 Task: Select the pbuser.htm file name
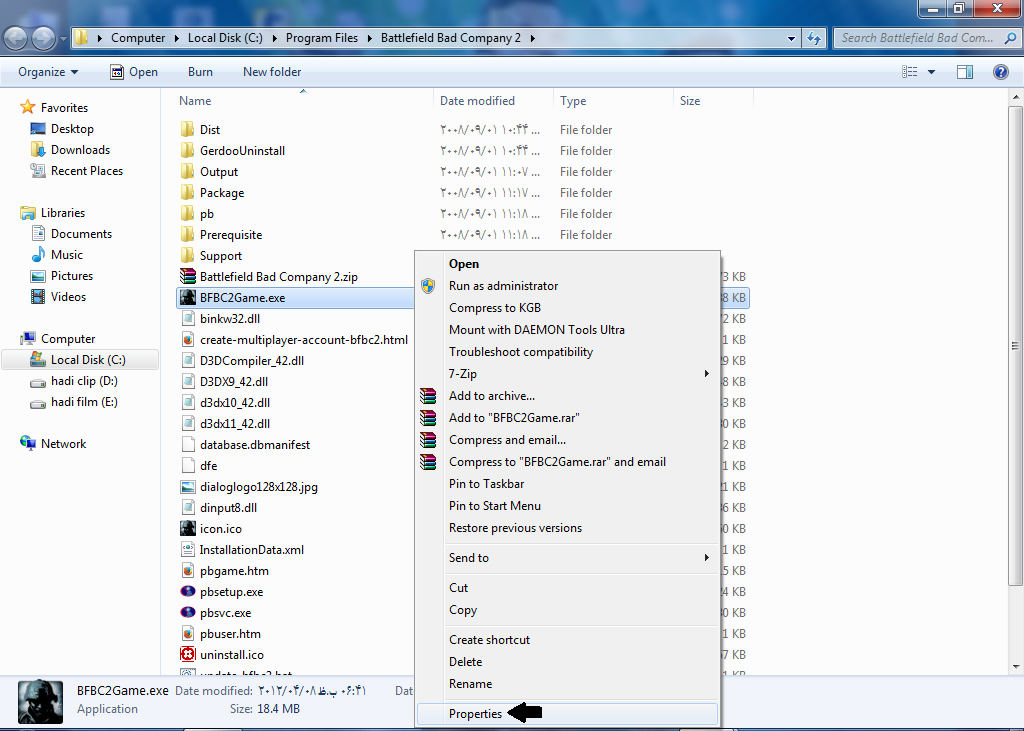pyautogui.click(x=230, y=634)
